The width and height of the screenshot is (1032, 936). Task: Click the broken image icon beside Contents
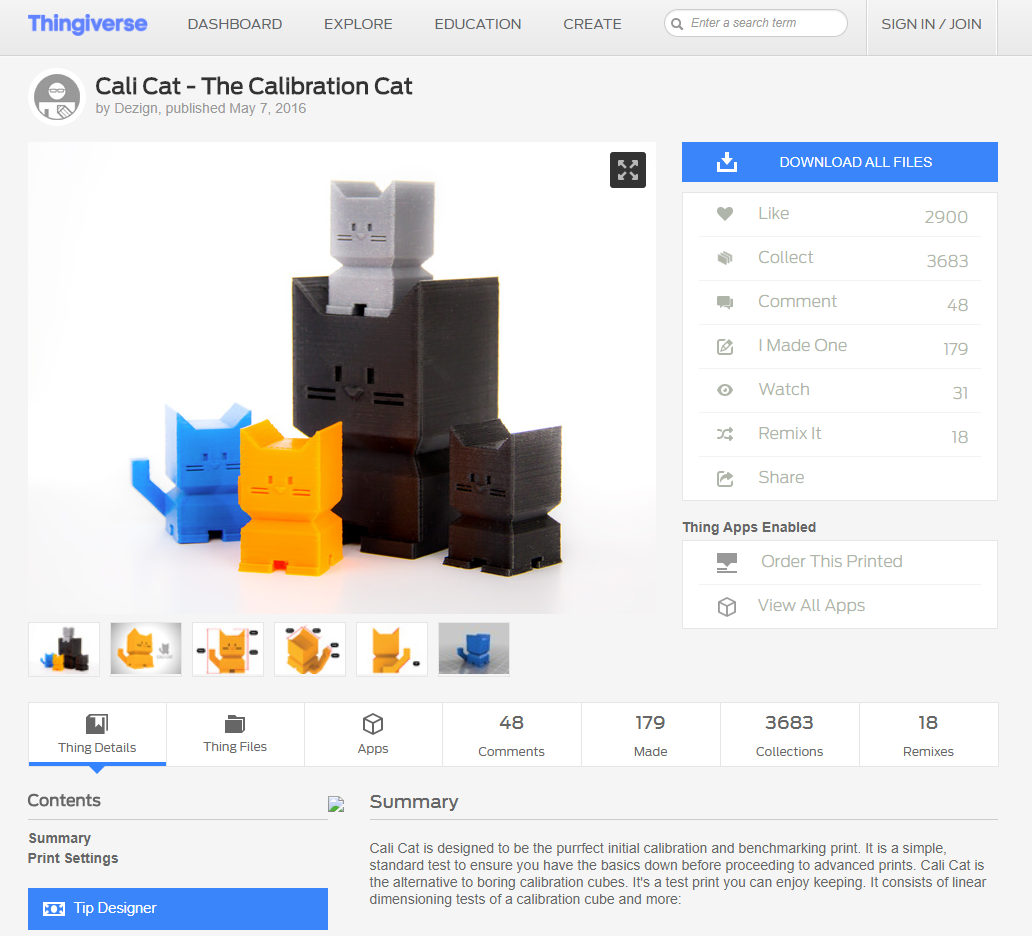[336, 804]
